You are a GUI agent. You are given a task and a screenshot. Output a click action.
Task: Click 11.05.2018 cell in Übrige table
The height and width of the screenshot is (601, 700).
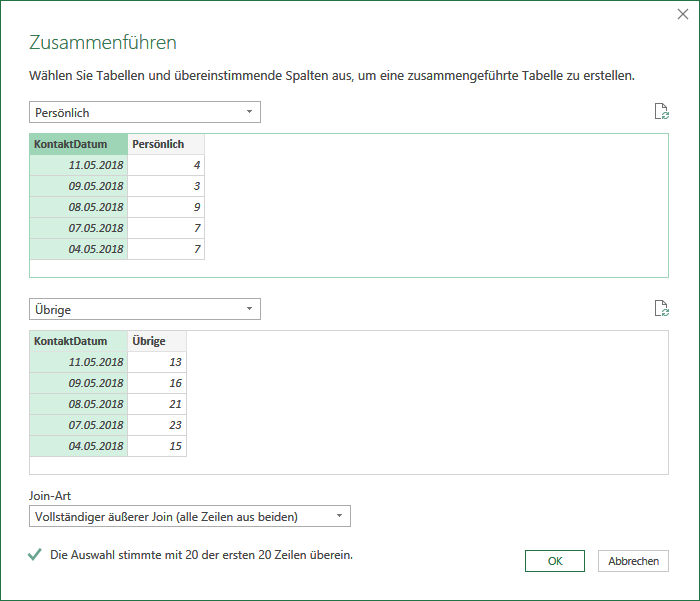click(79, 362)
